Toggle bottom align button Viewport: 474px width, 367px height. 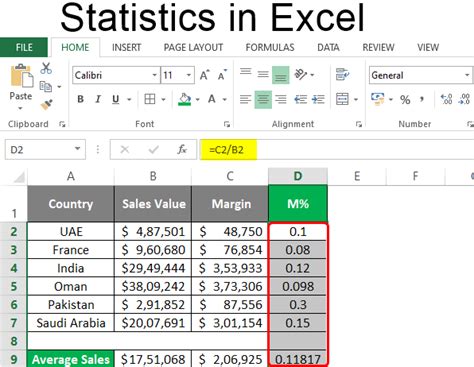pyautogui.click(x=281, y=75)
